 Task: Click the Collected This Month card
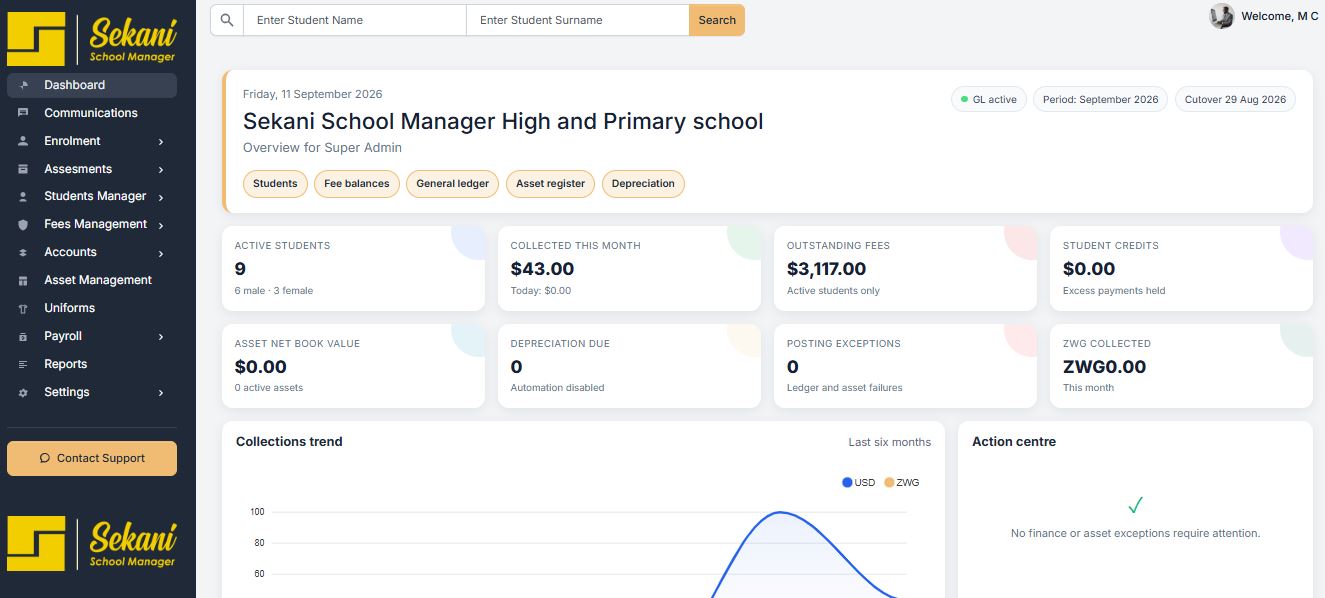629,268
